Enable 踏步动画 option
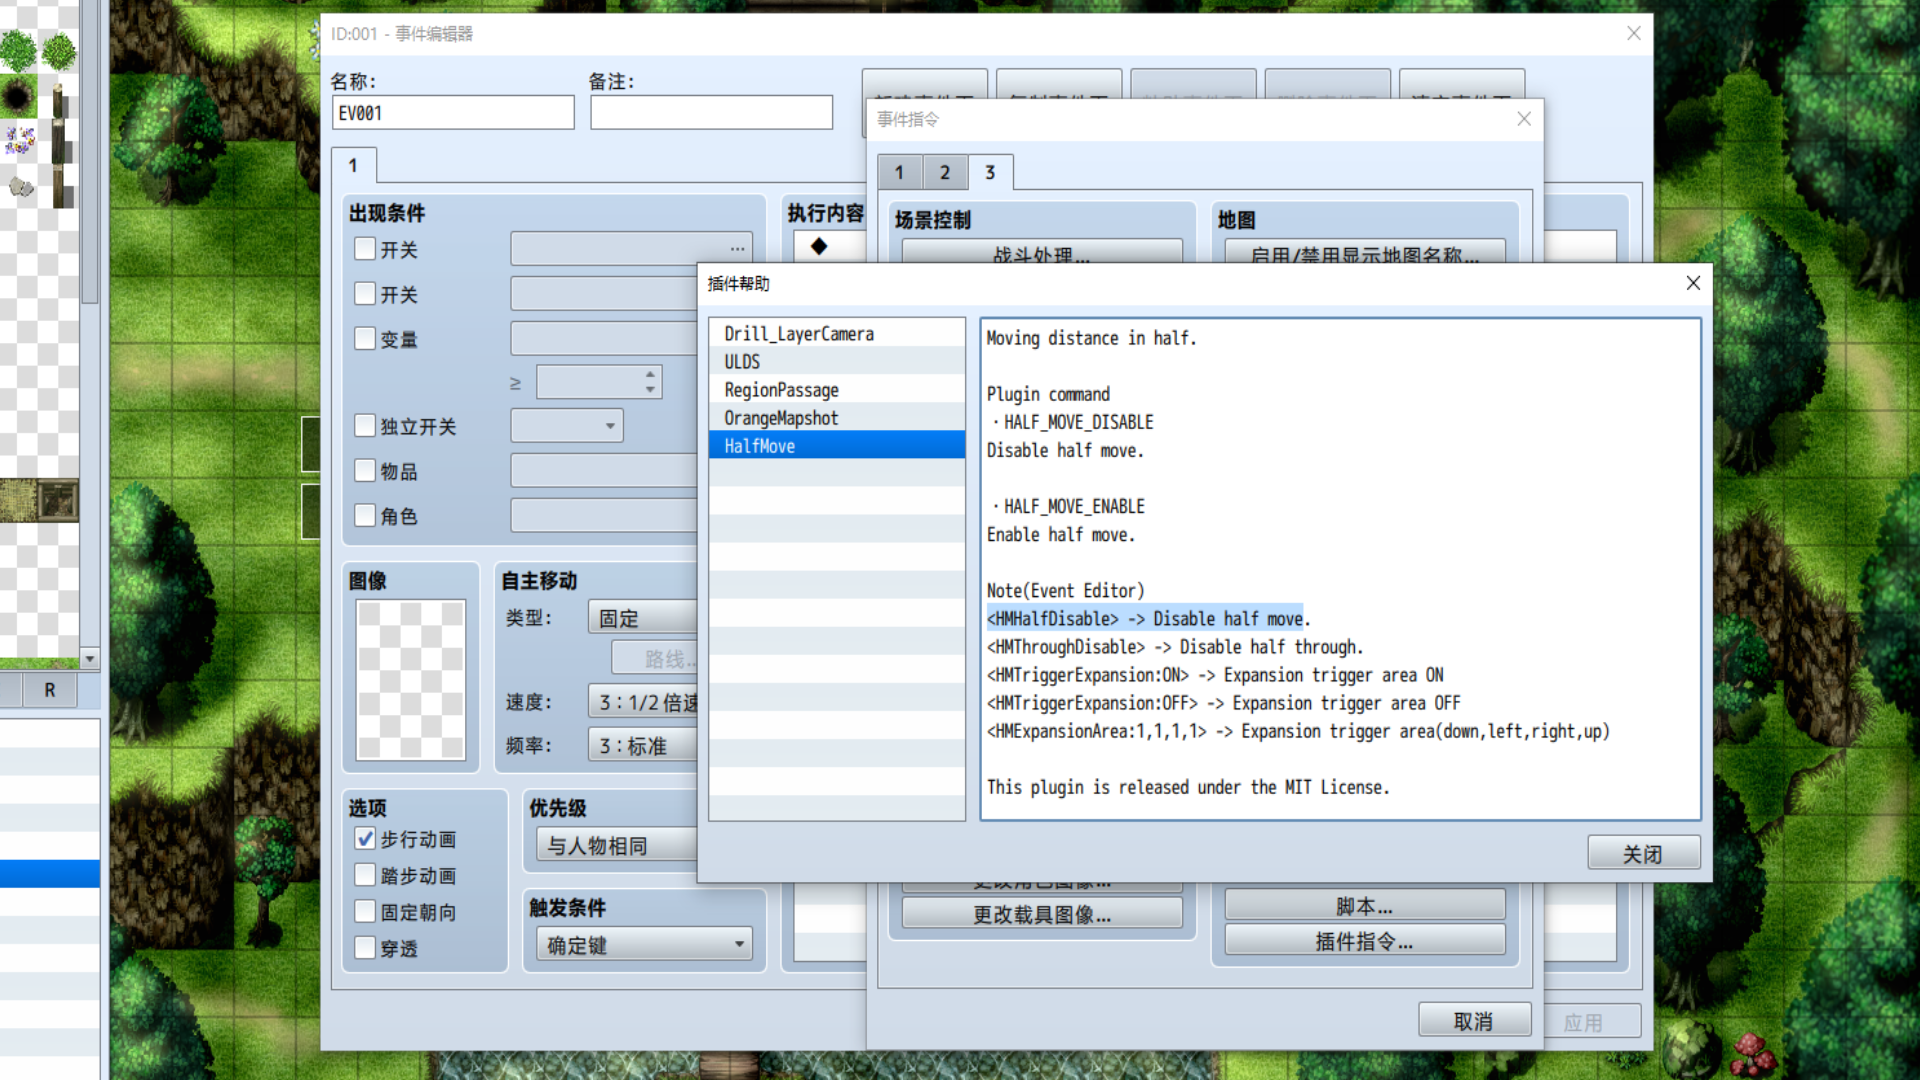The width and height of the screenshot is (1920, 1080). [x=365, y=875]
